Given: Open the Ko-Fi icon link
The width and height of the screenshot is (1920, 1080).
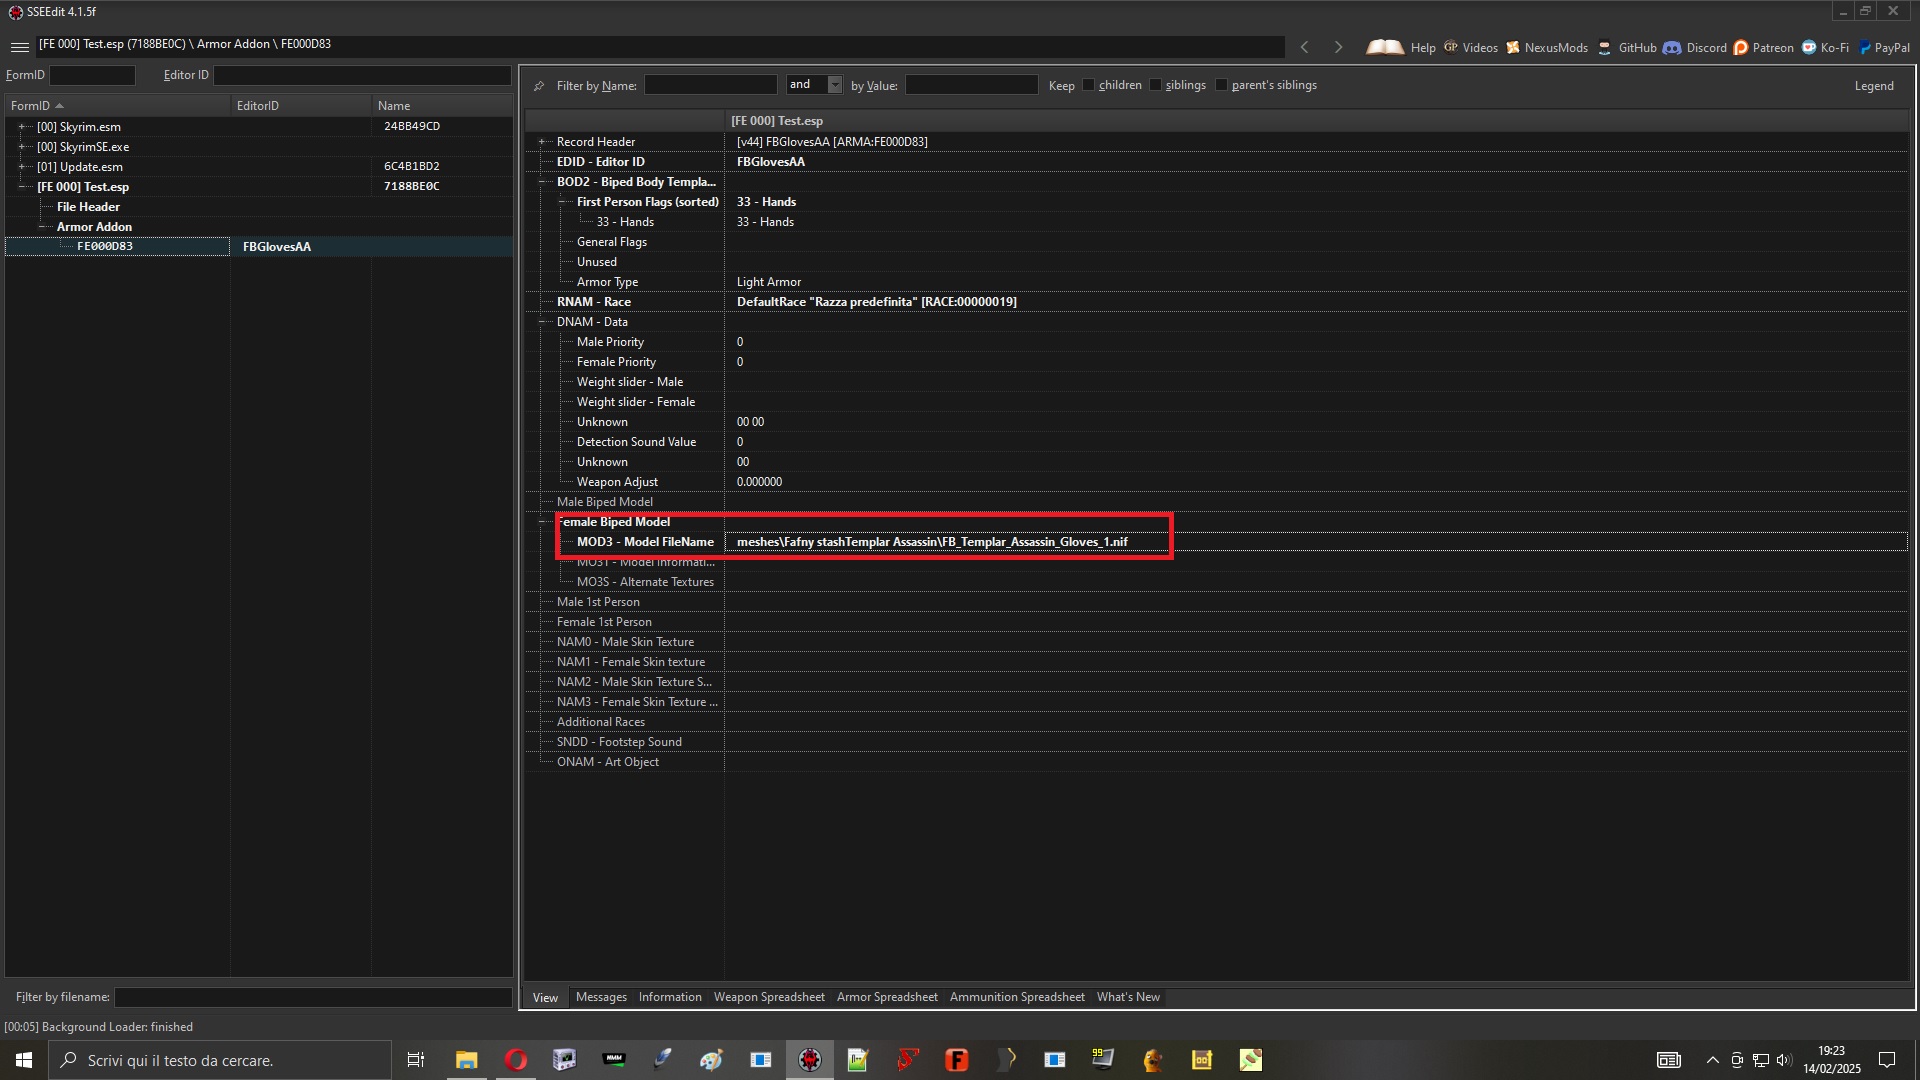Looking at the screenshot, I should 1809,47.
